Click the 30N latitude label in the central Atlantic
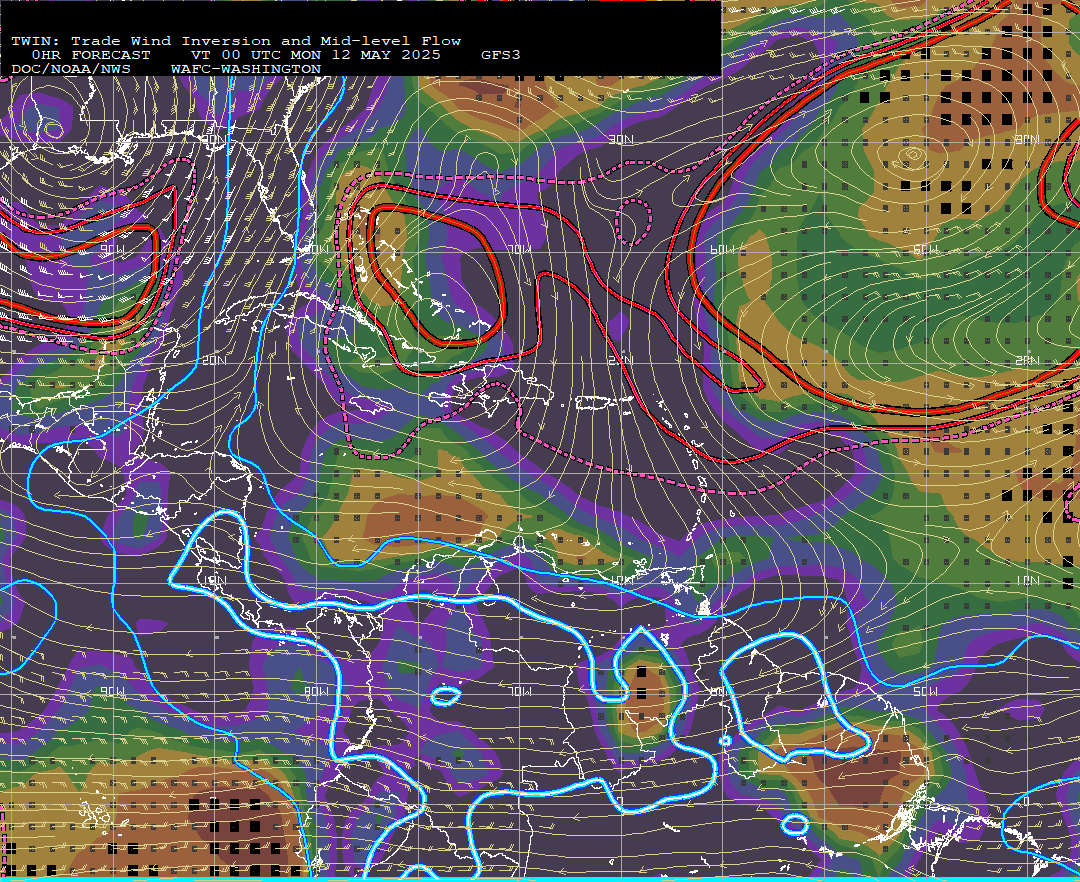 coord(621,140)
